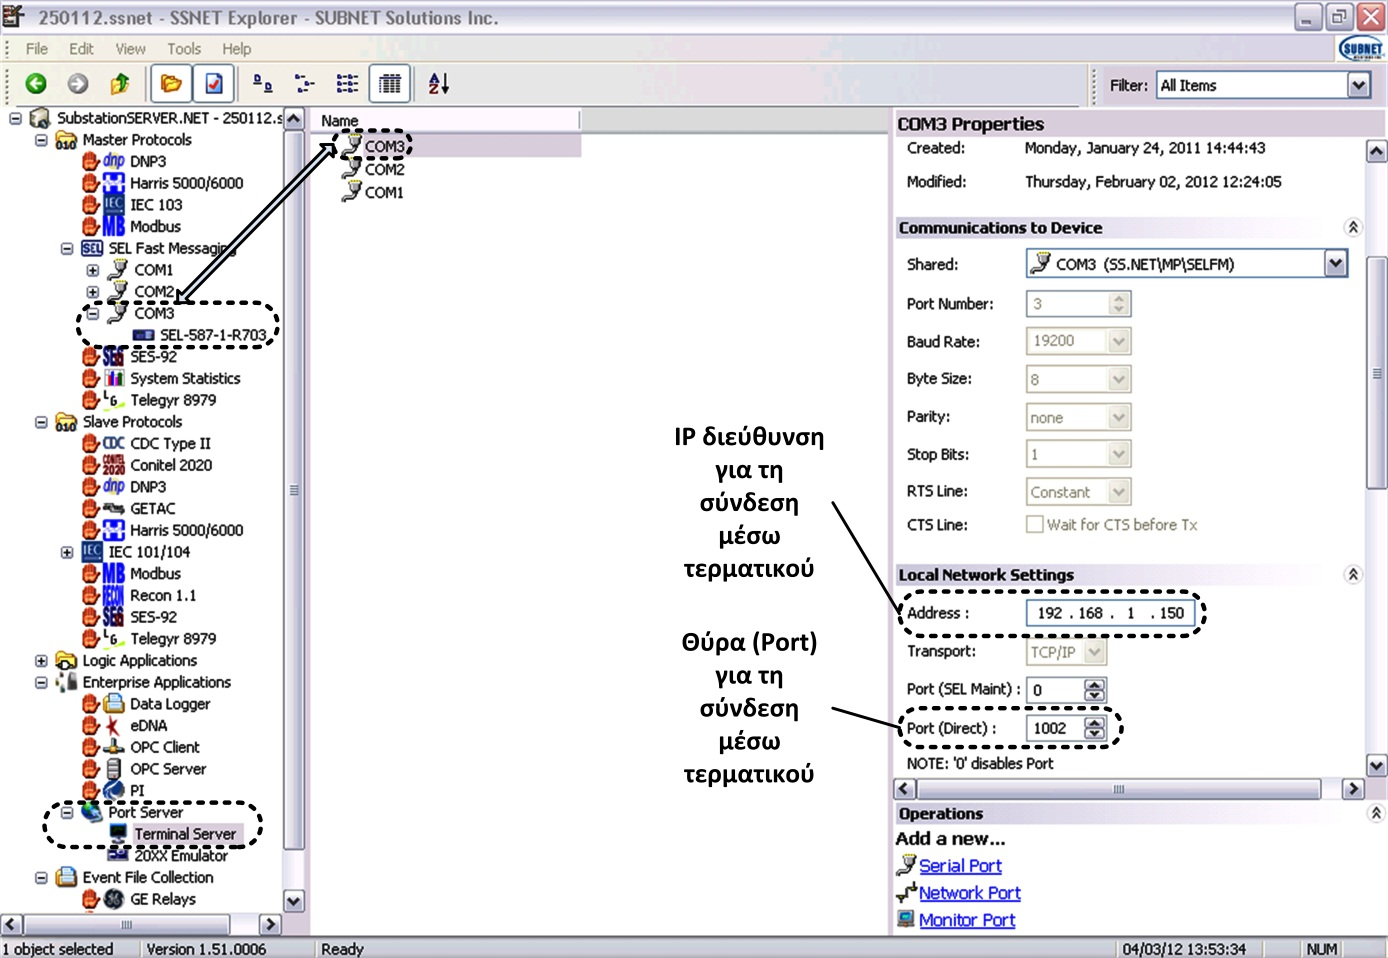The height and width of the screenshot is (958, 1388).
Task: Open the Help menu
Action: (x=237, y=48)
